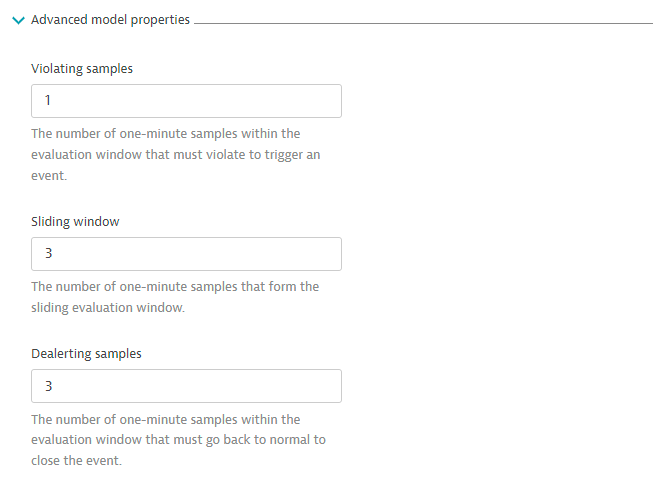Focus the Sliding window input field
Screen dimensions: 653x479
[x=186, y=254]
